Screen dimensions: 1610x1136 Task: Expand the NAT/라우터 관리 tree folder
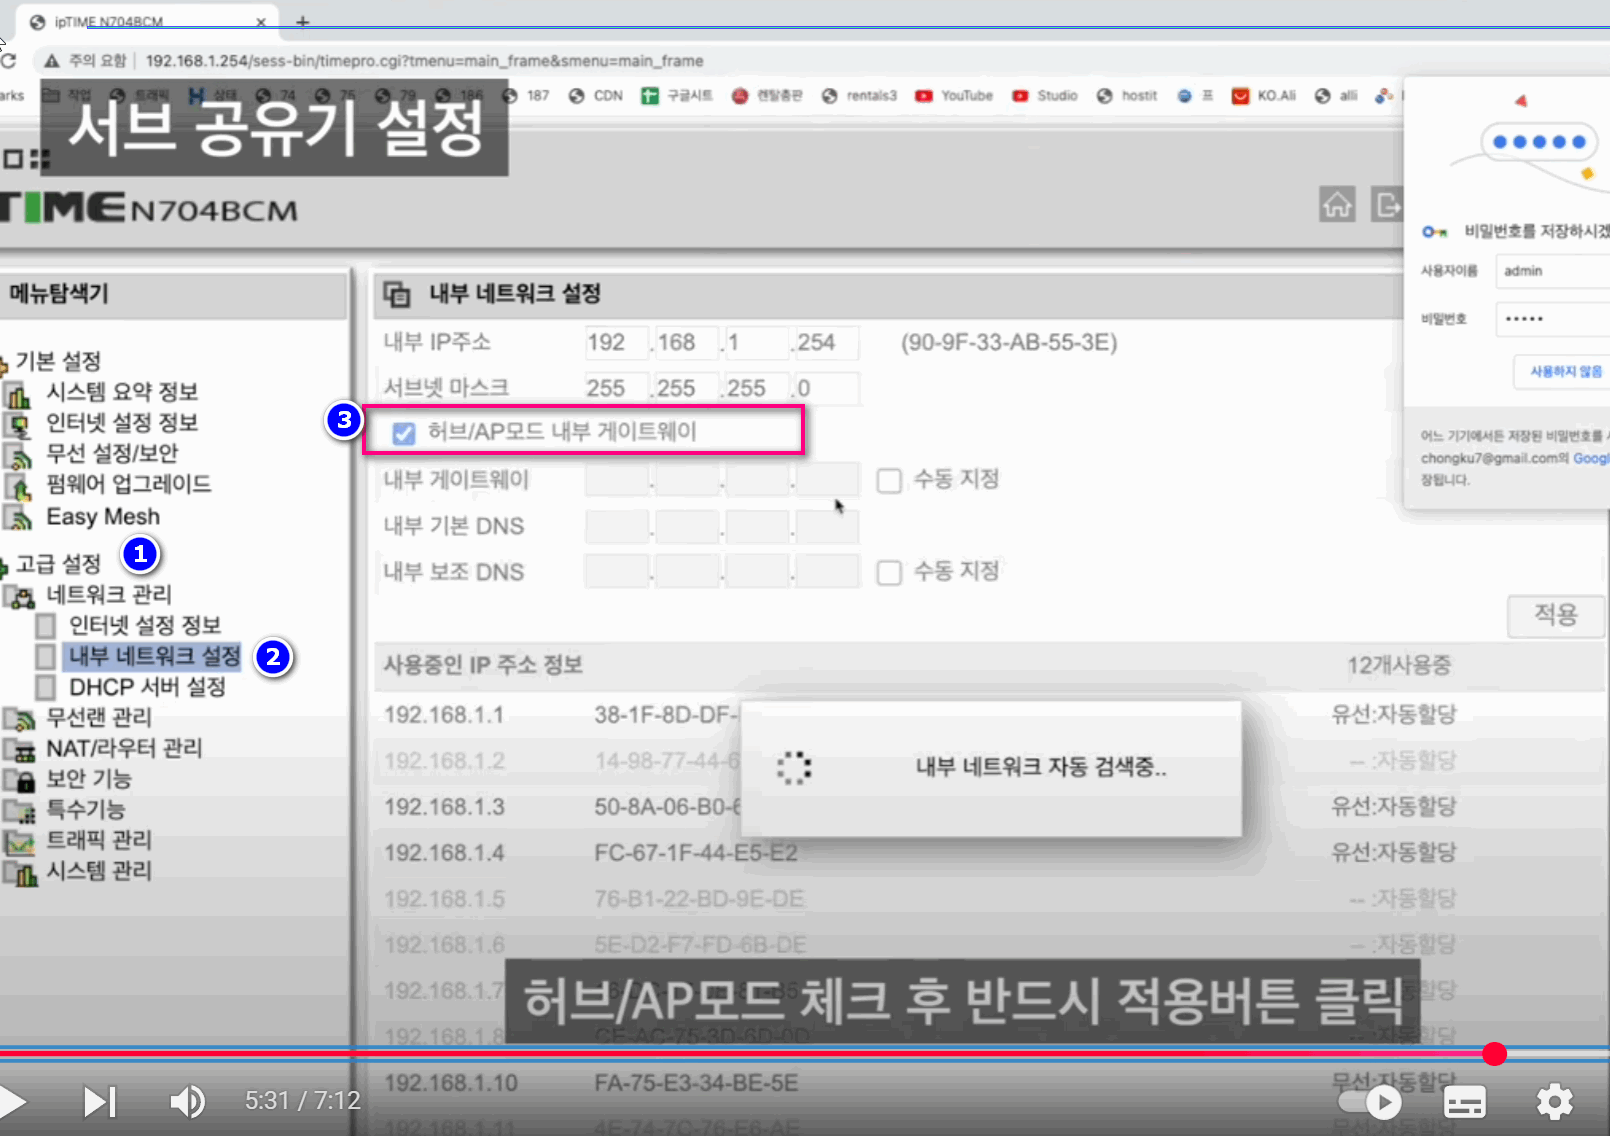[x=18, y=749]
